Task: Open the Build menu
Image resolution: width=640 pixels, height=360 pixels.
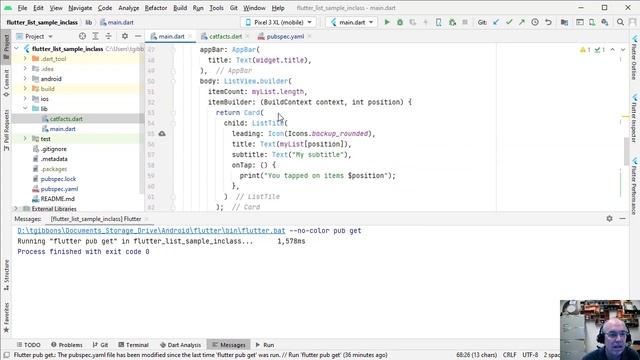Action: [180, 8]
